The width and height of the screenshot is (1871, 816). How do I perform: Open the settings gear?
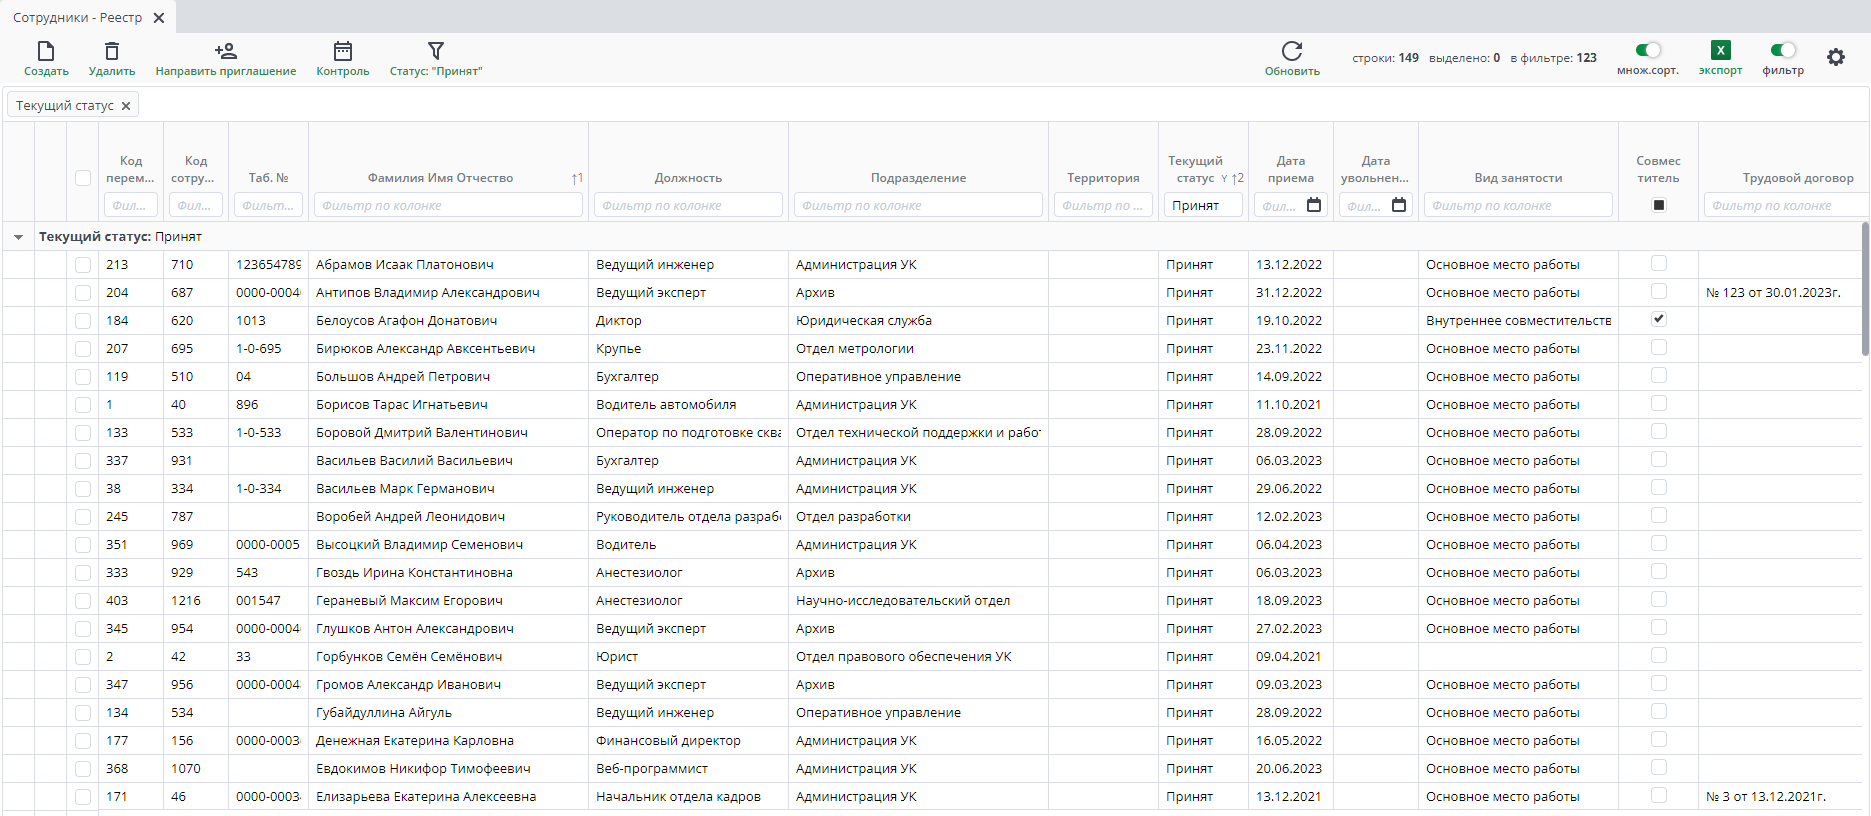click(1836, 58)
